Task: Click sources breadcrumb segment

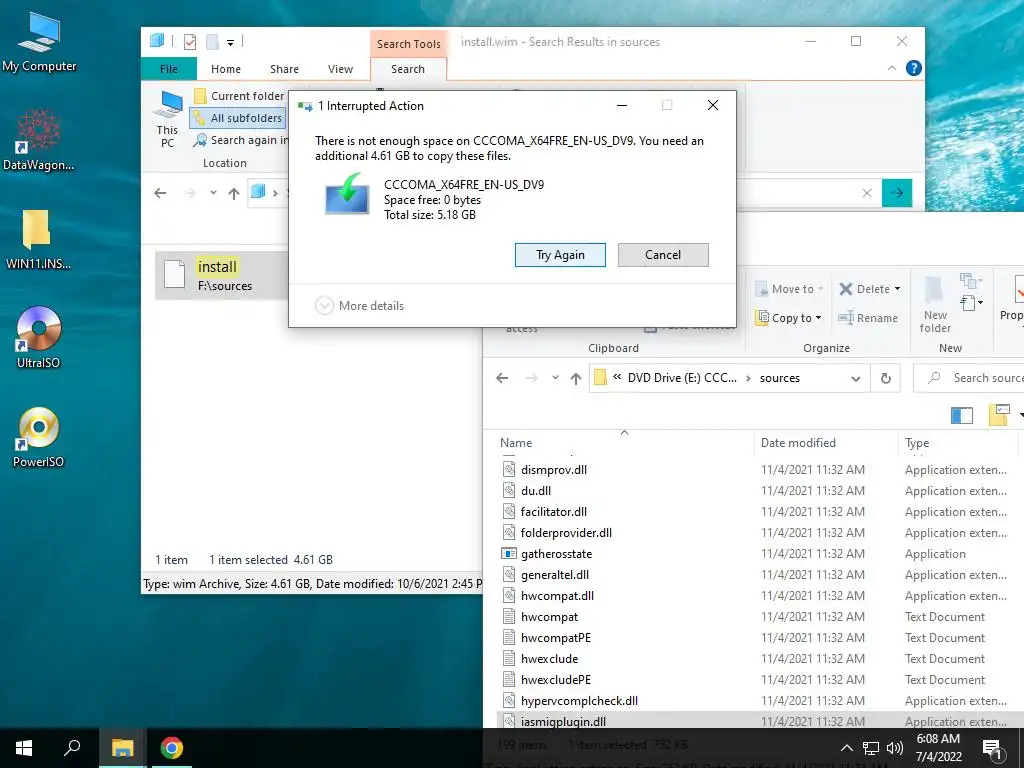Action: 779,378
